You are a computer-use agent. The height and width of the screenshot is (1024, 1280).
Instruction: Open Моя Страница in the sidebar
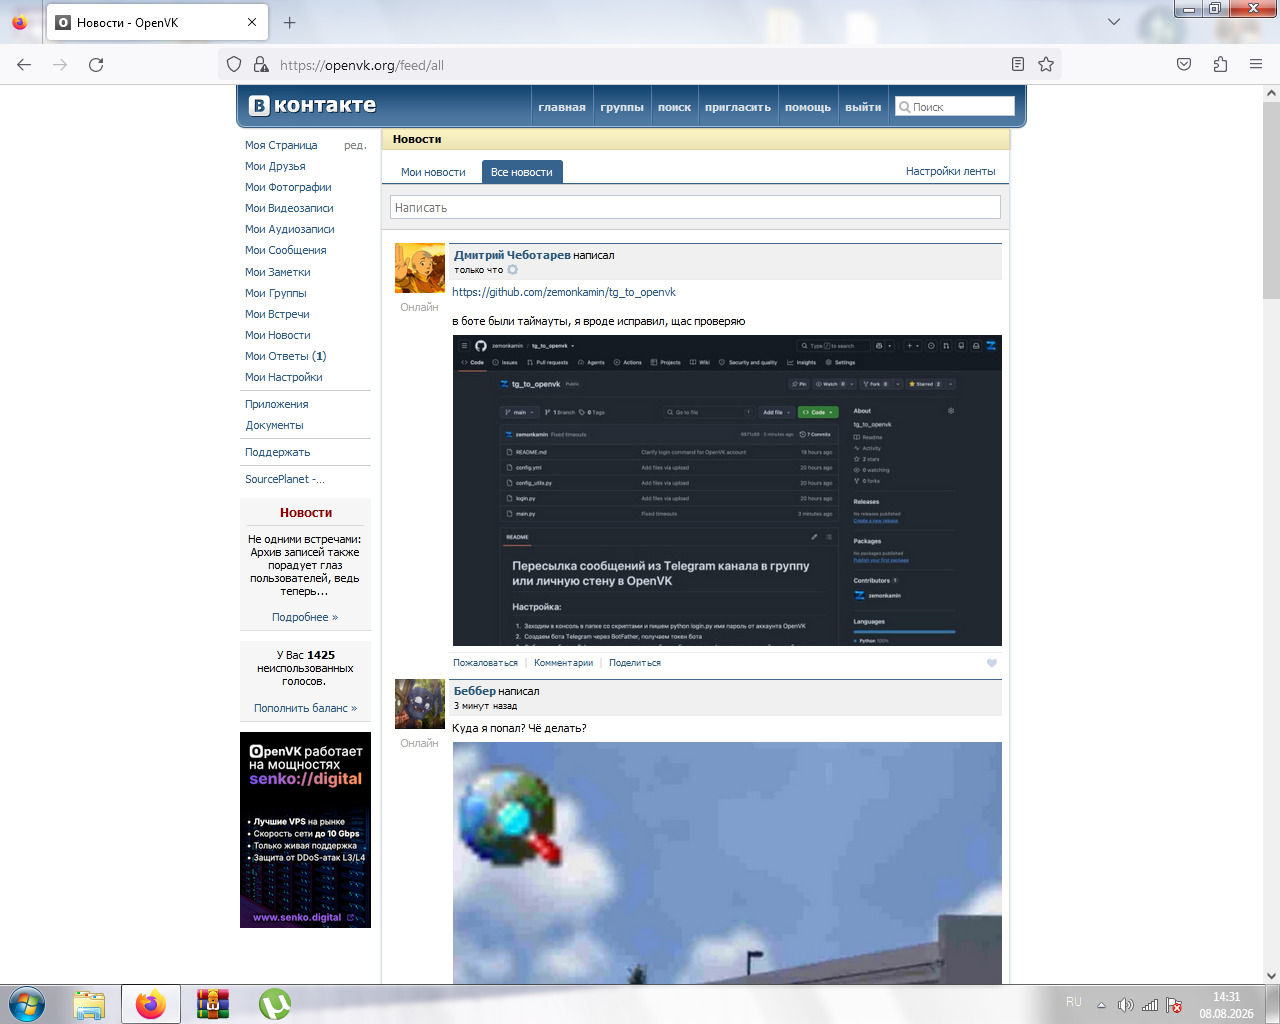(281, 145)
